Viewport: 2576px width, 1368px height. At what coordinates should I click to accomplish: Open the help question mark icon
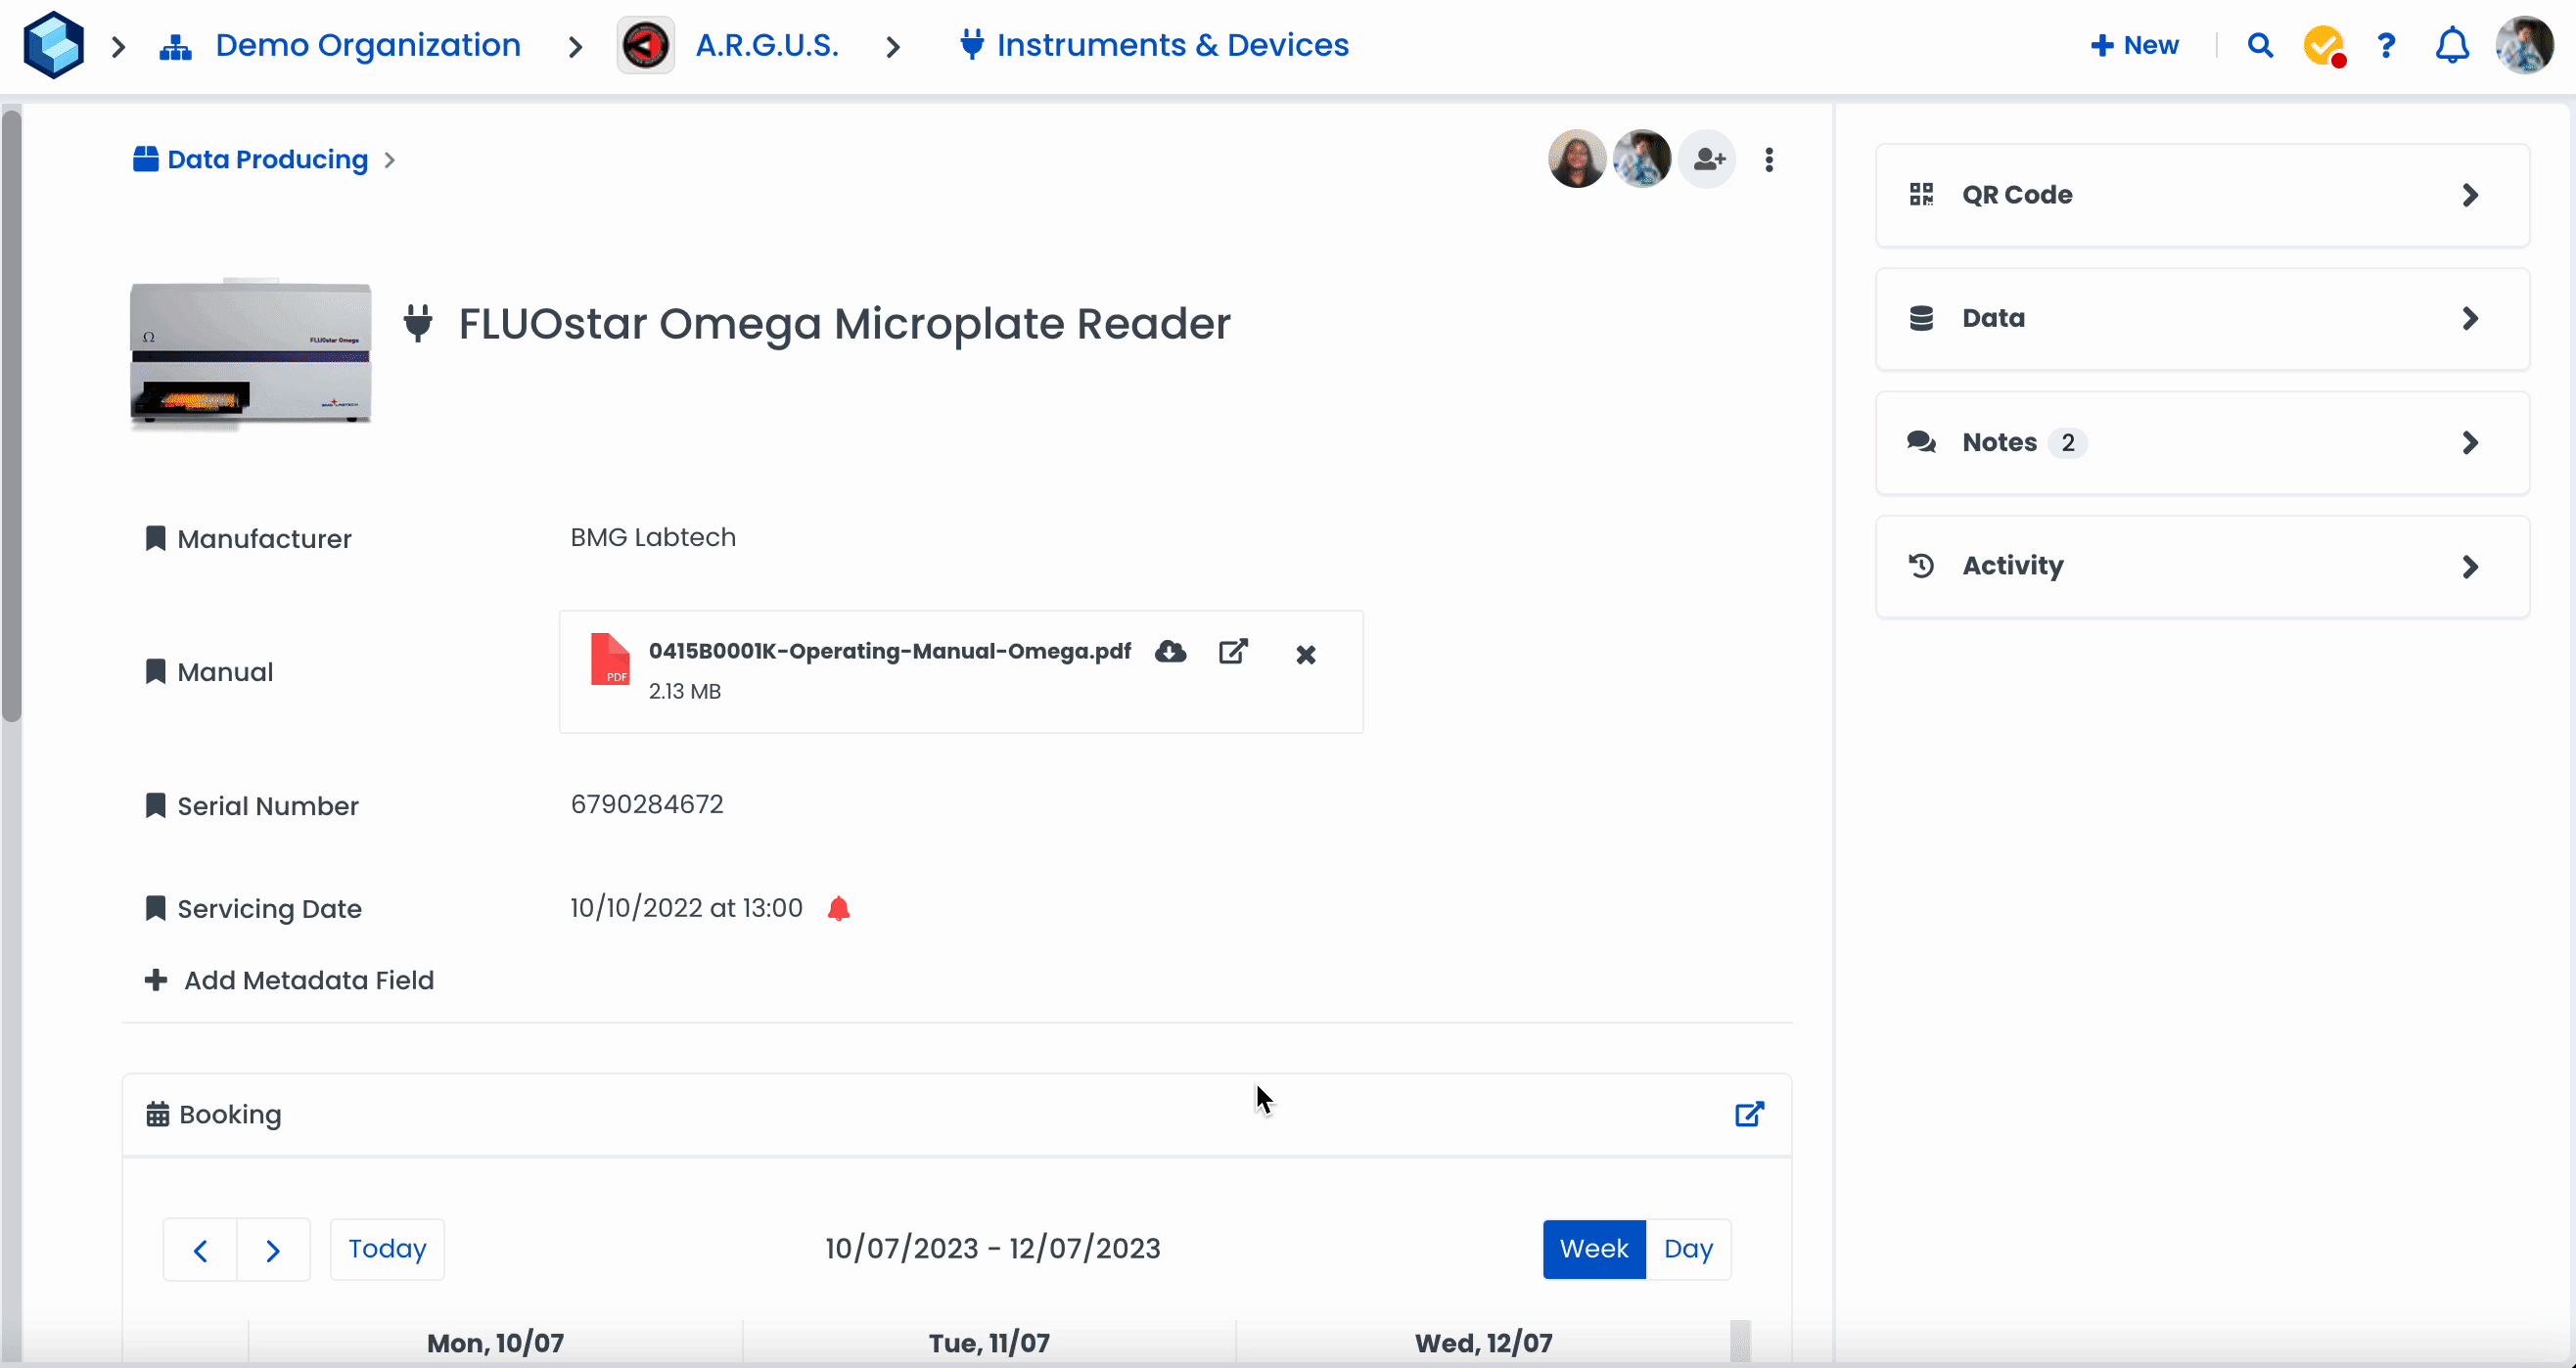(x=2386, y=46)
